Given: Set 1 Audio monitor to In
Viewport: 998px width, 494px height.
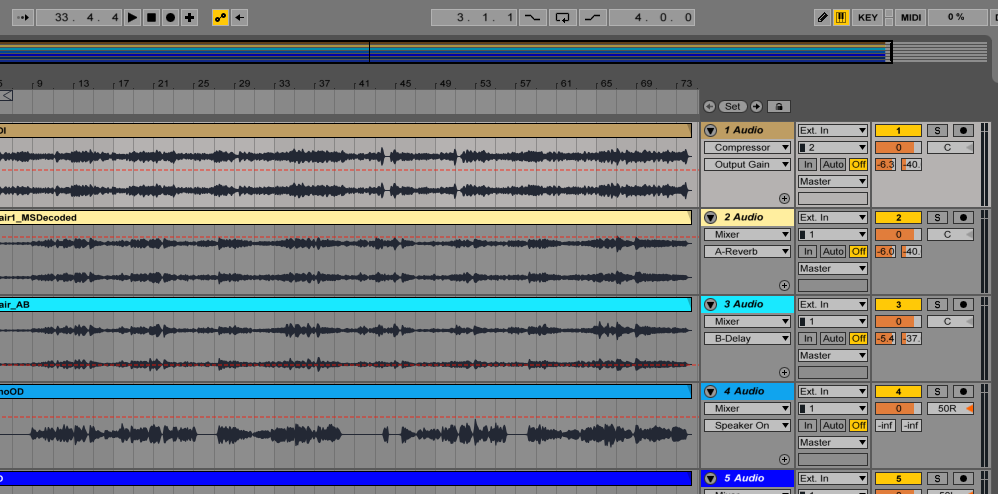Looking at the screenshot, I should click(808, 165).
